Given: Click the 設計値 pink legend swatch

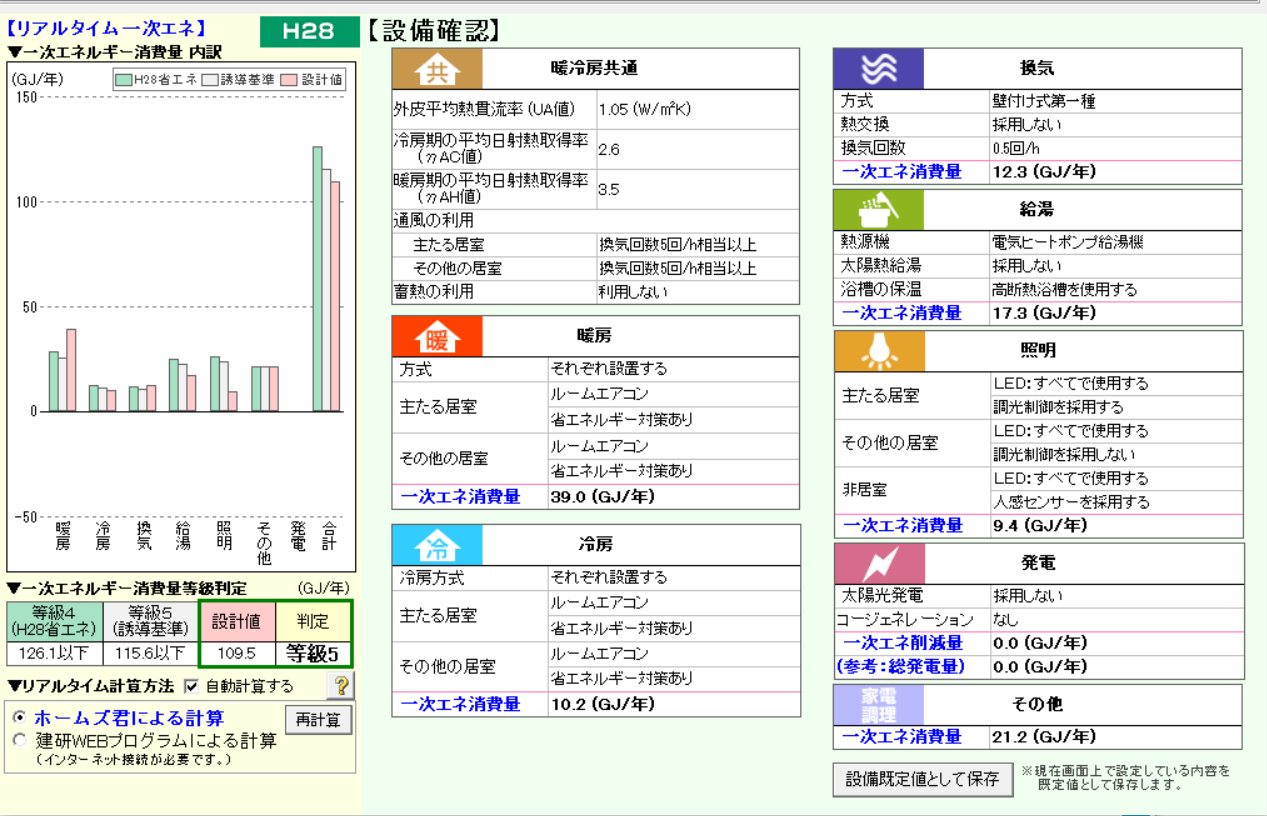Looking at the screenshot, I should click(x=290, y=80).
